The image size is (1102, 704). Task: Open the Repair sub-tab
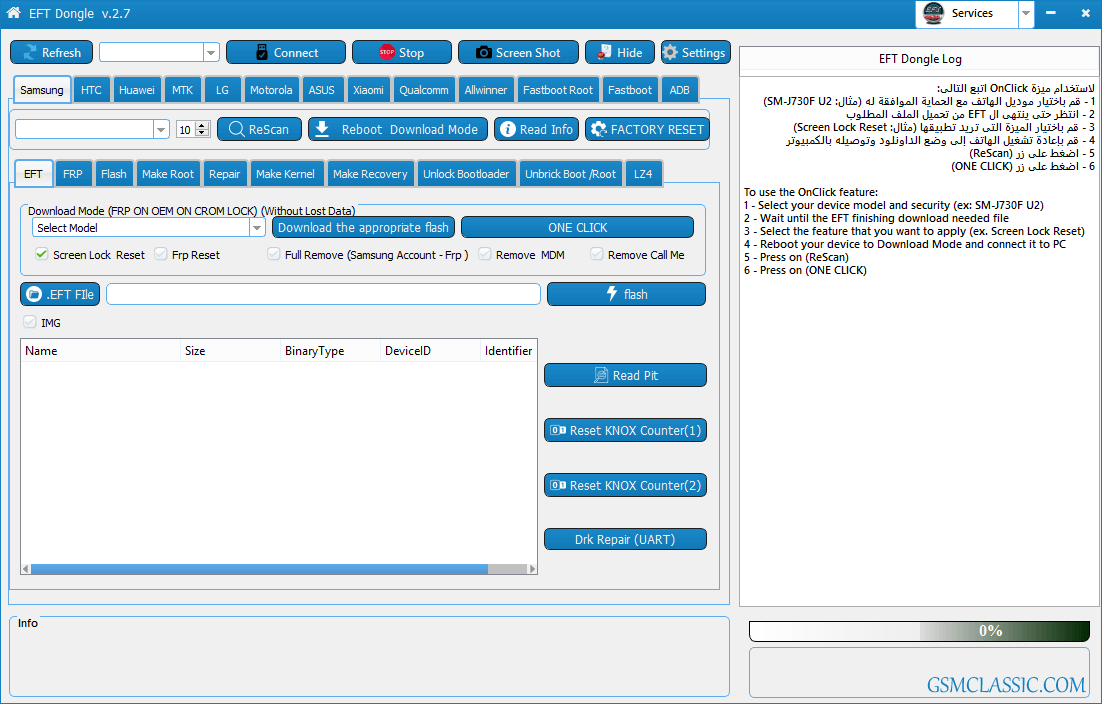click(225, 174)
